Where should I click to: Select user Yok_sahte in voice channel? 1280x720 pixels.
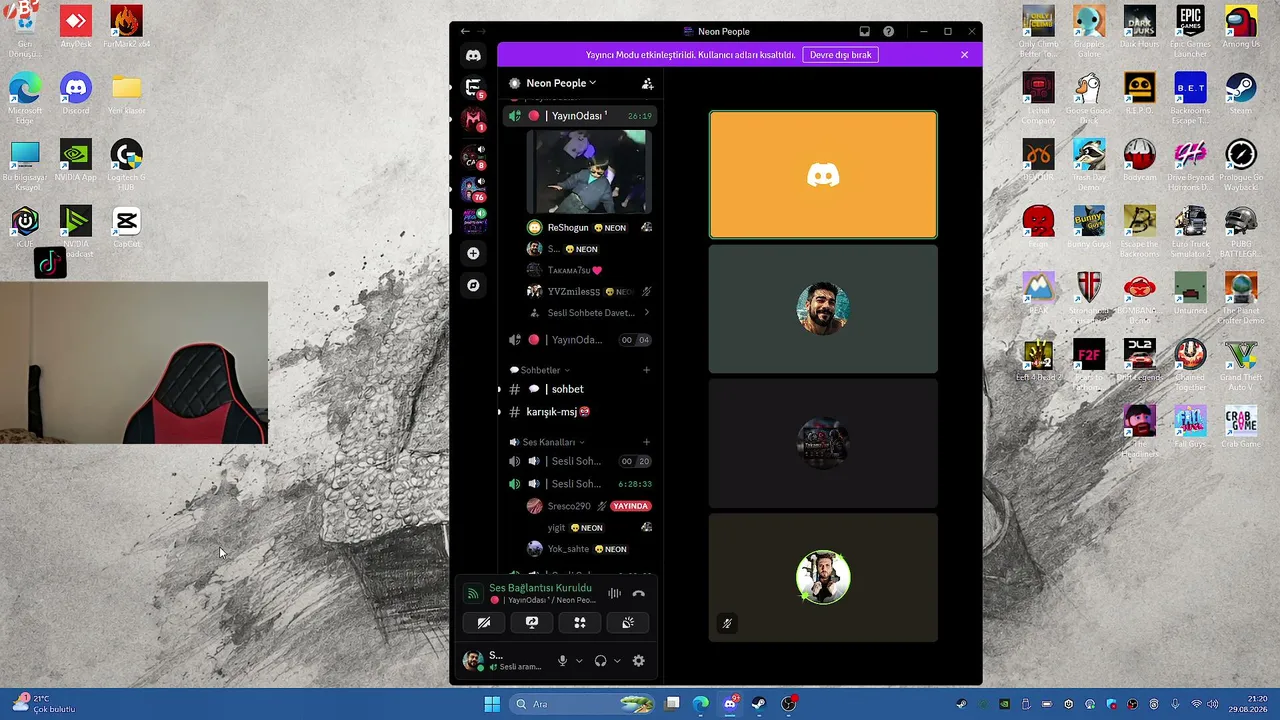589,549
